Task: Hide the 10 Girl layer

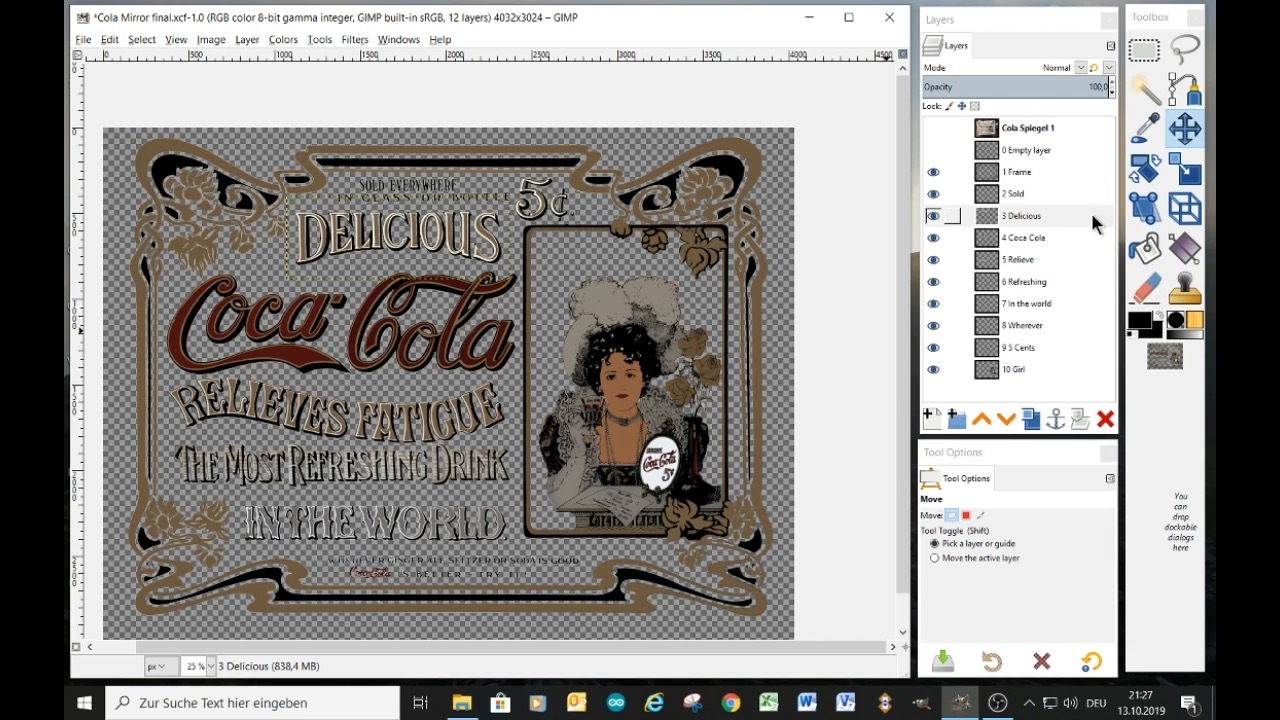Action: pyautogui.click(x=933, y=370)
